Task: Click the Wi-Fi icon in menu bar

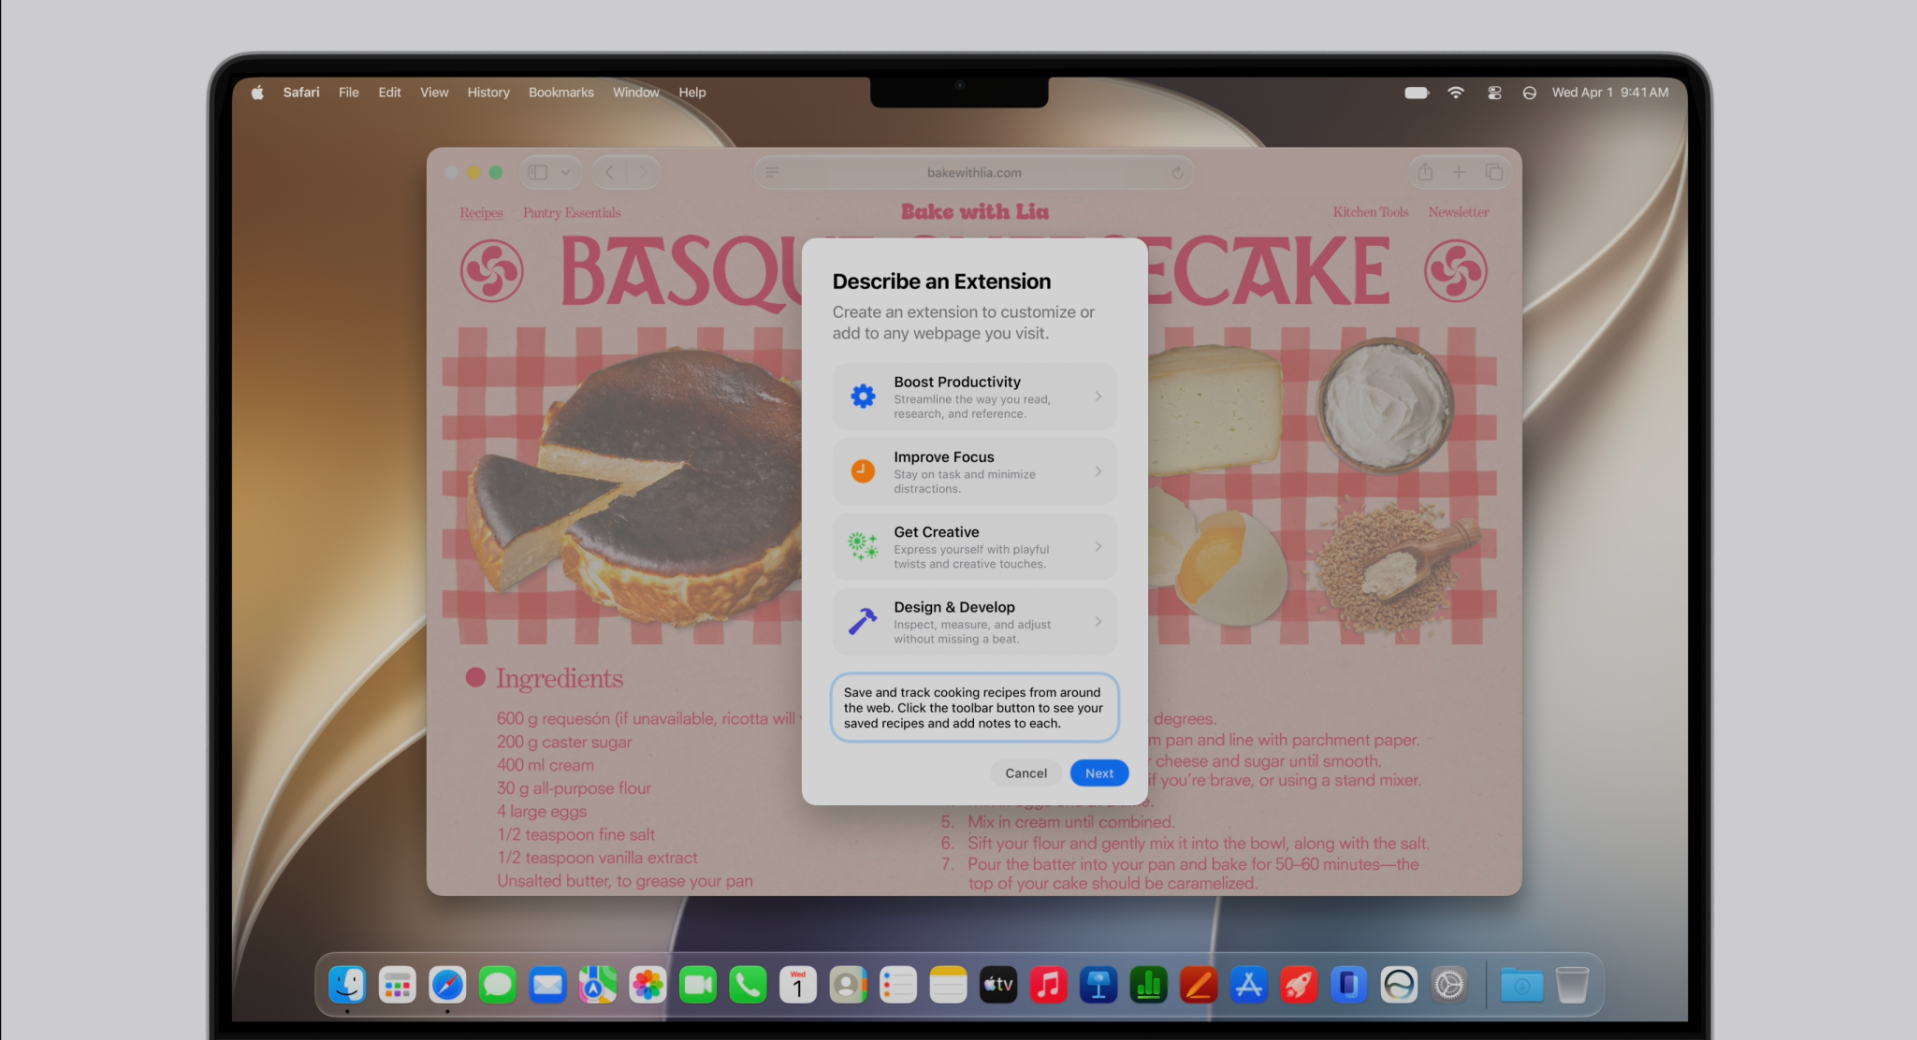Action: pyautogui.click(x=1456, y=92)
